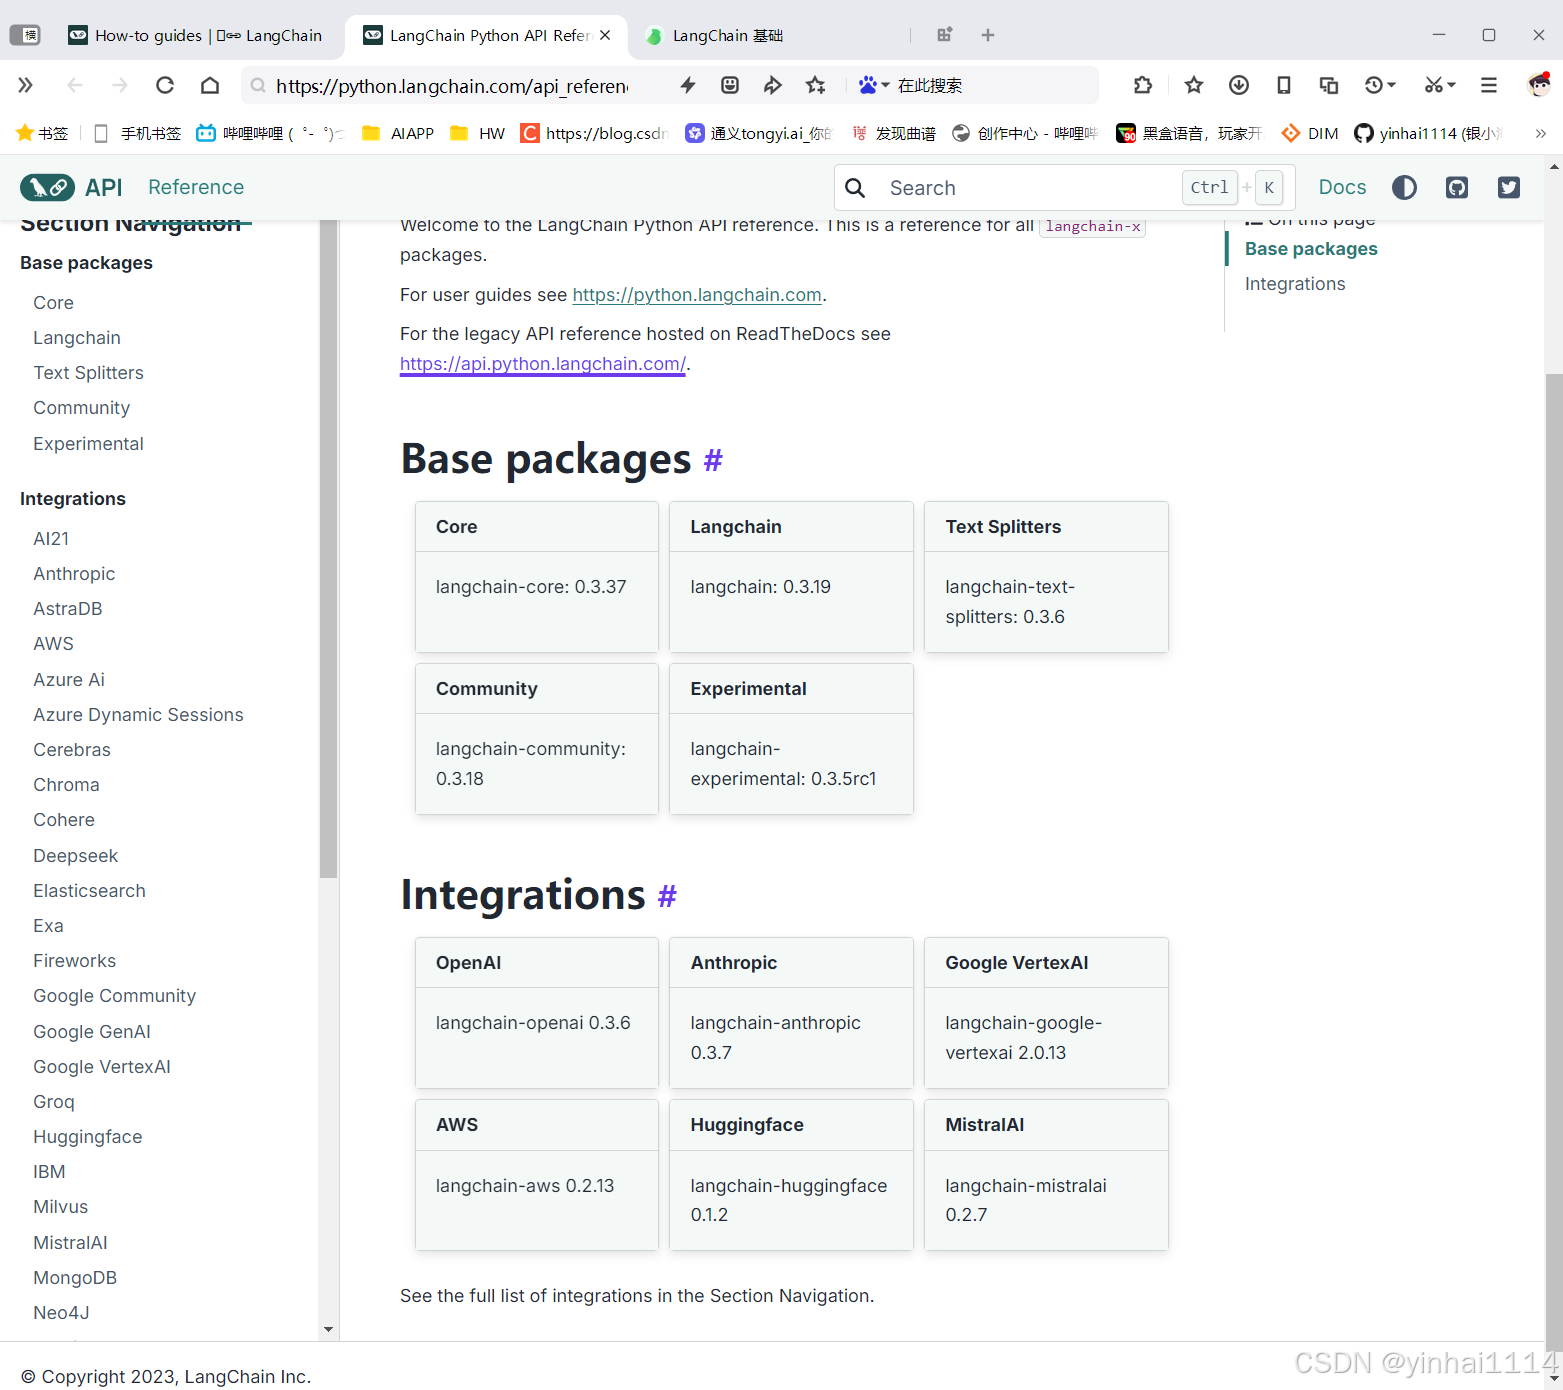Open 哔哩哔哩 bookmark
The width and height of the screenshot is (1563, 1390).
click(268, 133)
